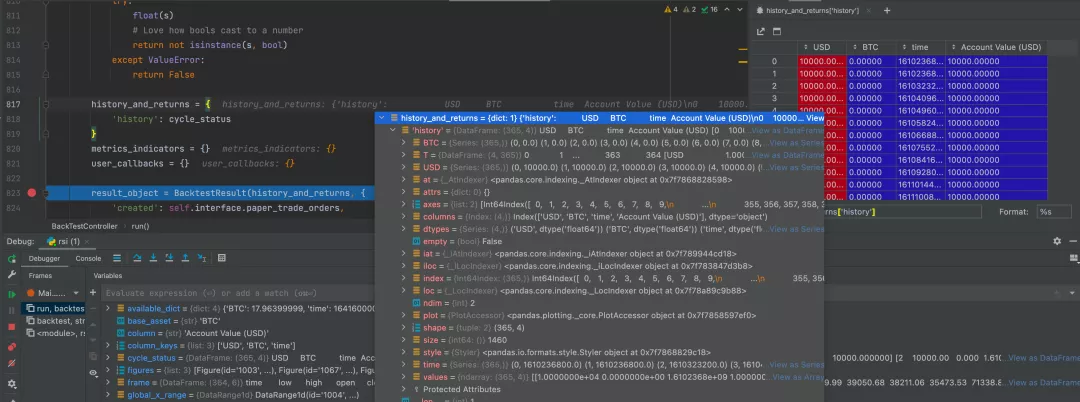This screenshot has height=402, width=1080.
Task: Open View Breakpoints icon
Action: pos(12,346)
